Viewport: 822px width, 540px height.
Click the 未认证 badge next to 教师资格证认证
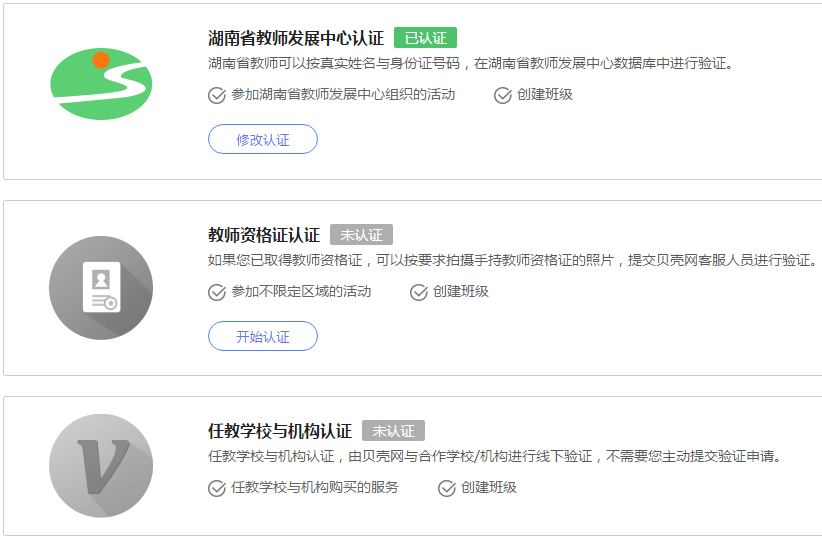point(361,235)
